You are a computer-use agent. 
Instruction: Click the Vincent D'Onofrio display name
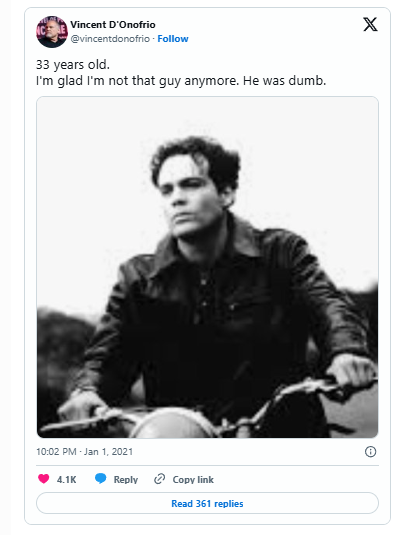[x=113, y=25]
